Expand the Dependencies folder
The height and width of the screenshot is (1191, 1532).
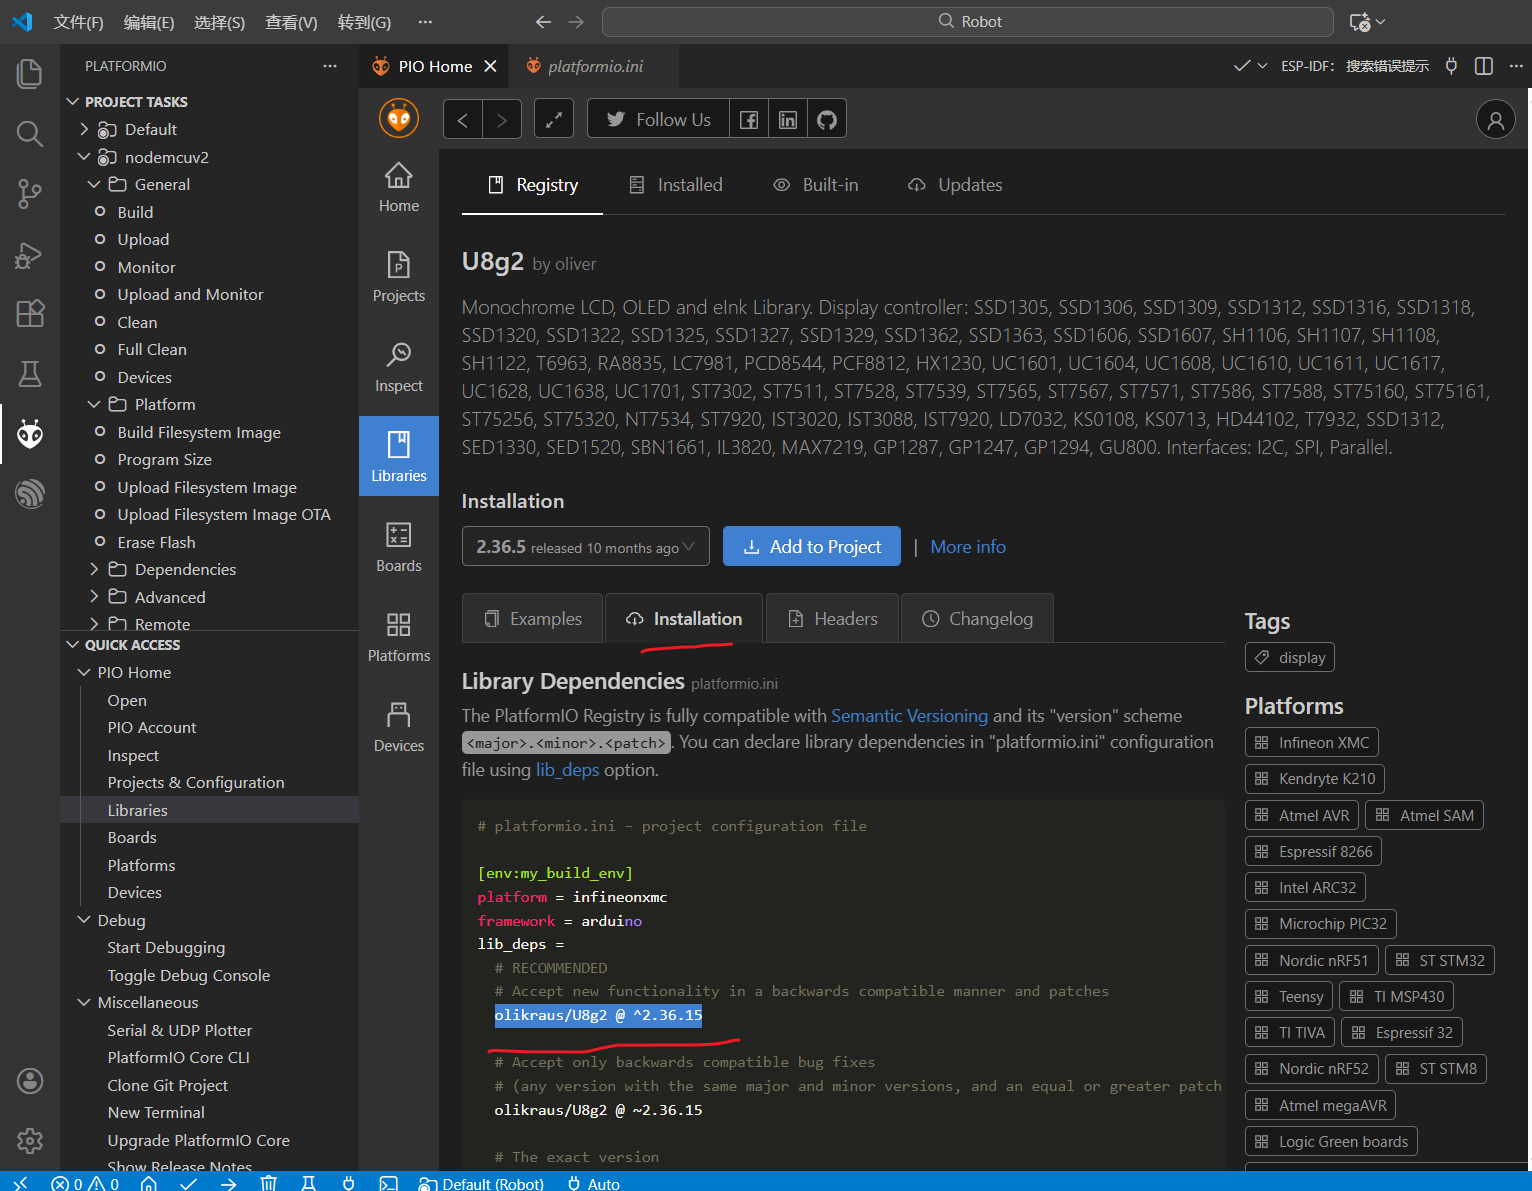tap(95, 569)
